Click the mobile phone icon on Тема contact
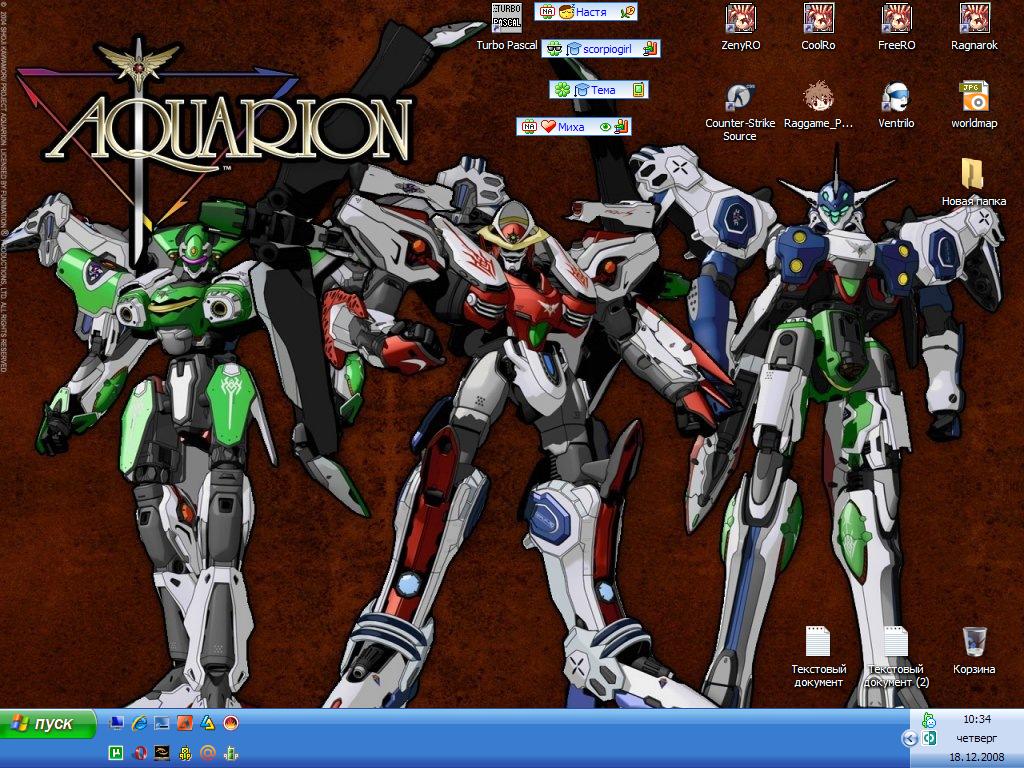This screenshot has width=1024, height=768. (638, 89)
